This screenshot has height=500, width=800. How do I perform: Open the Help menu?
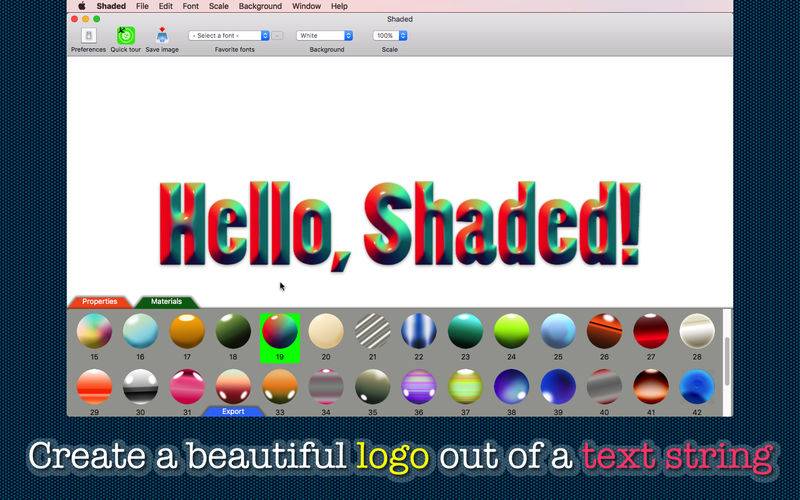coord(339,6)
